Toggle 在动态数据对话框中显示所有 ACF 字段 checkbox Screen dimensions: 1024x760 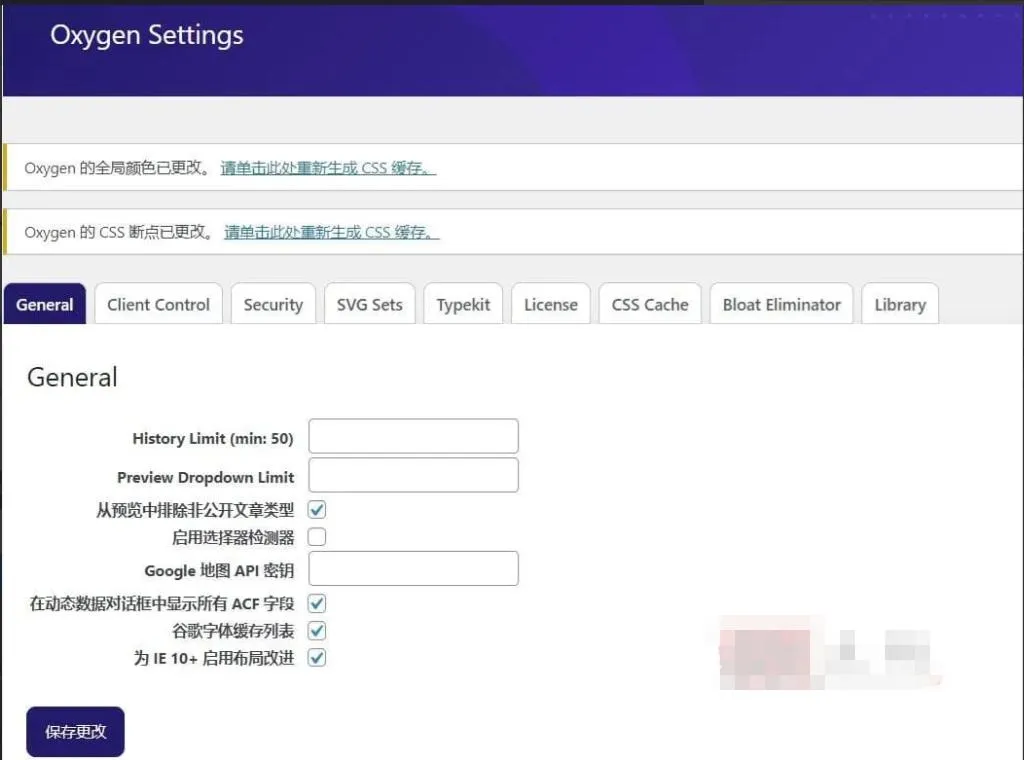(x=317, y=603)
